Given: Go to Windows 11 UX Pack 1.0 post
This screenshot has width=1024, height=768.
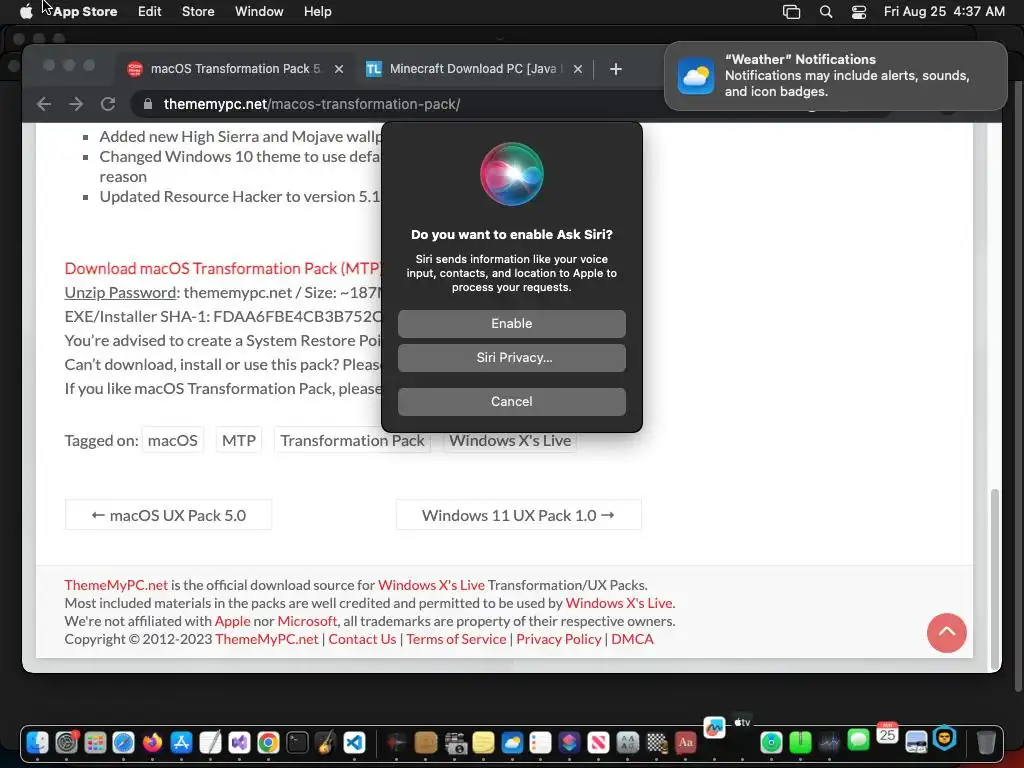Looking at the screenshot, I should click(x=518, y=515).
